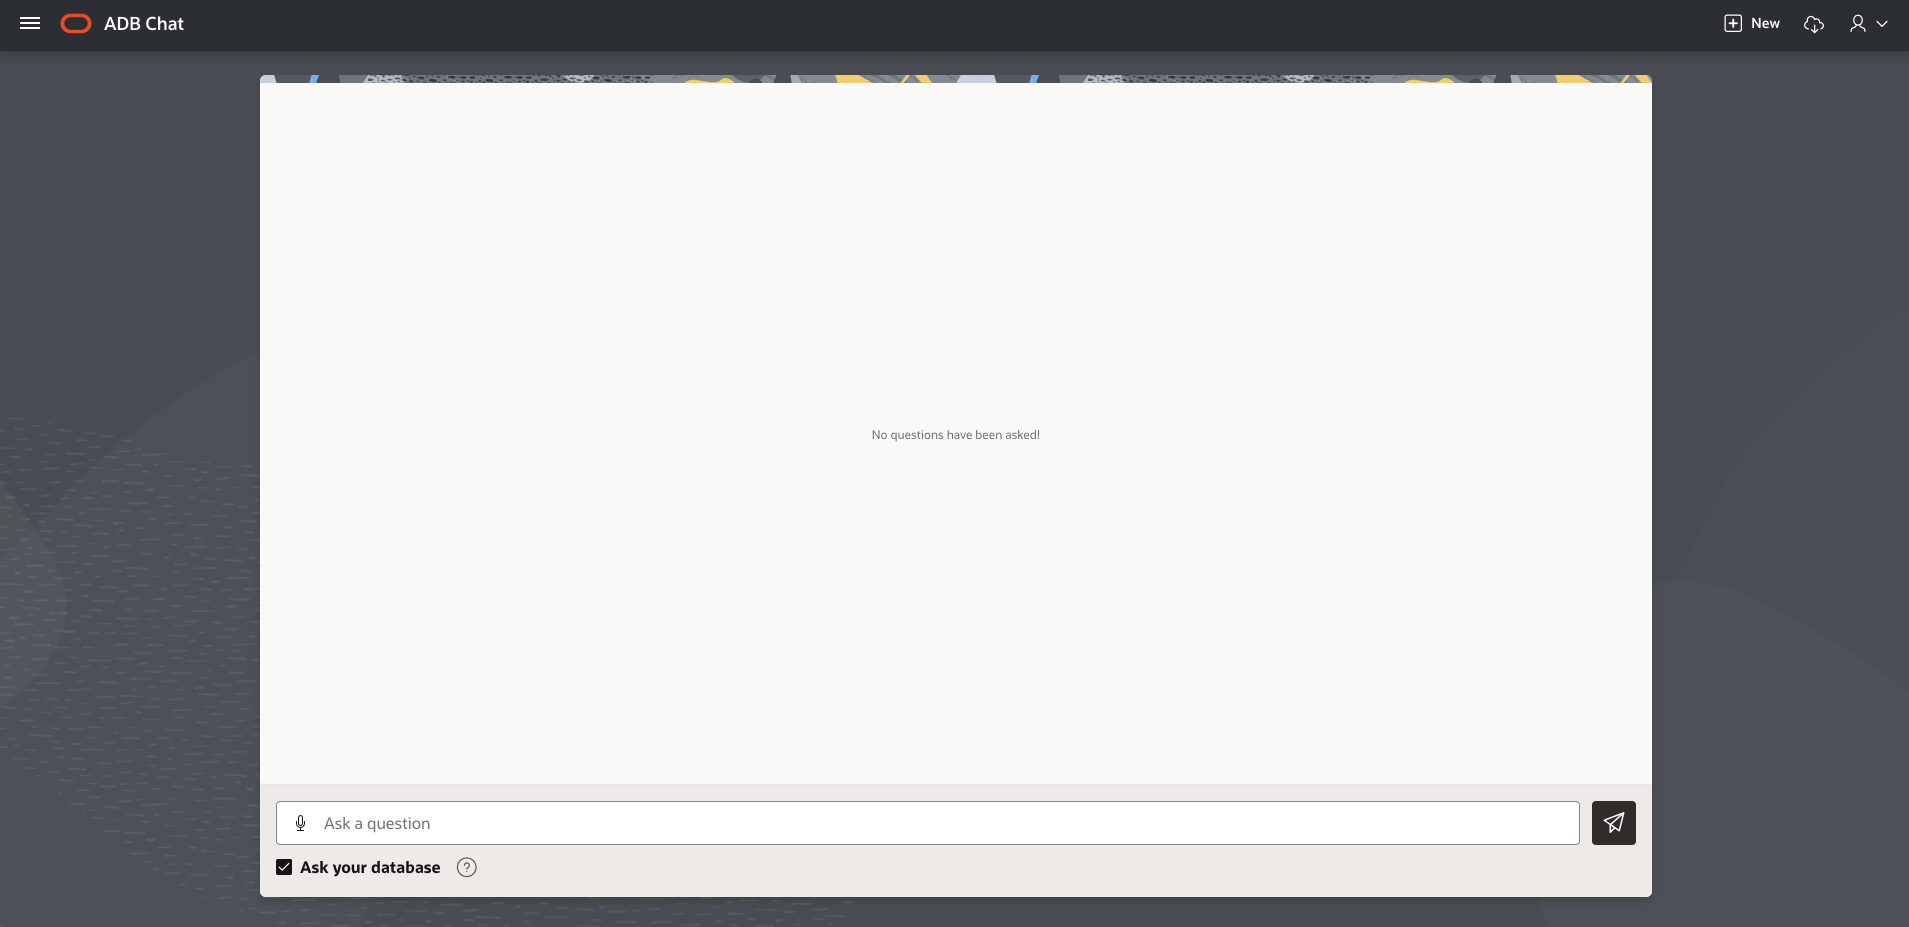Image resolution: width=1909 pixels, height=927 pixels.
Task: Focus the Ask a question field
Action: 928,823
